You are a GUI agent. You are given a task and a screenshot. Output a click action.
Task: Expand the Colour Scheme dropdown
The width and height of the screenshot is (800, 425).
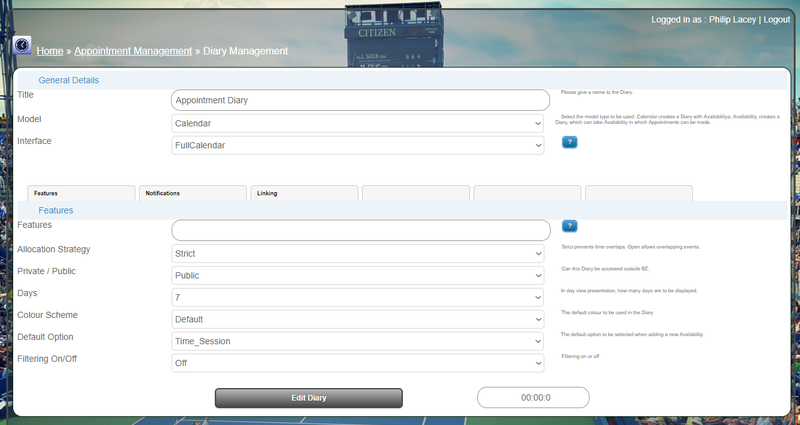[358, 319]
